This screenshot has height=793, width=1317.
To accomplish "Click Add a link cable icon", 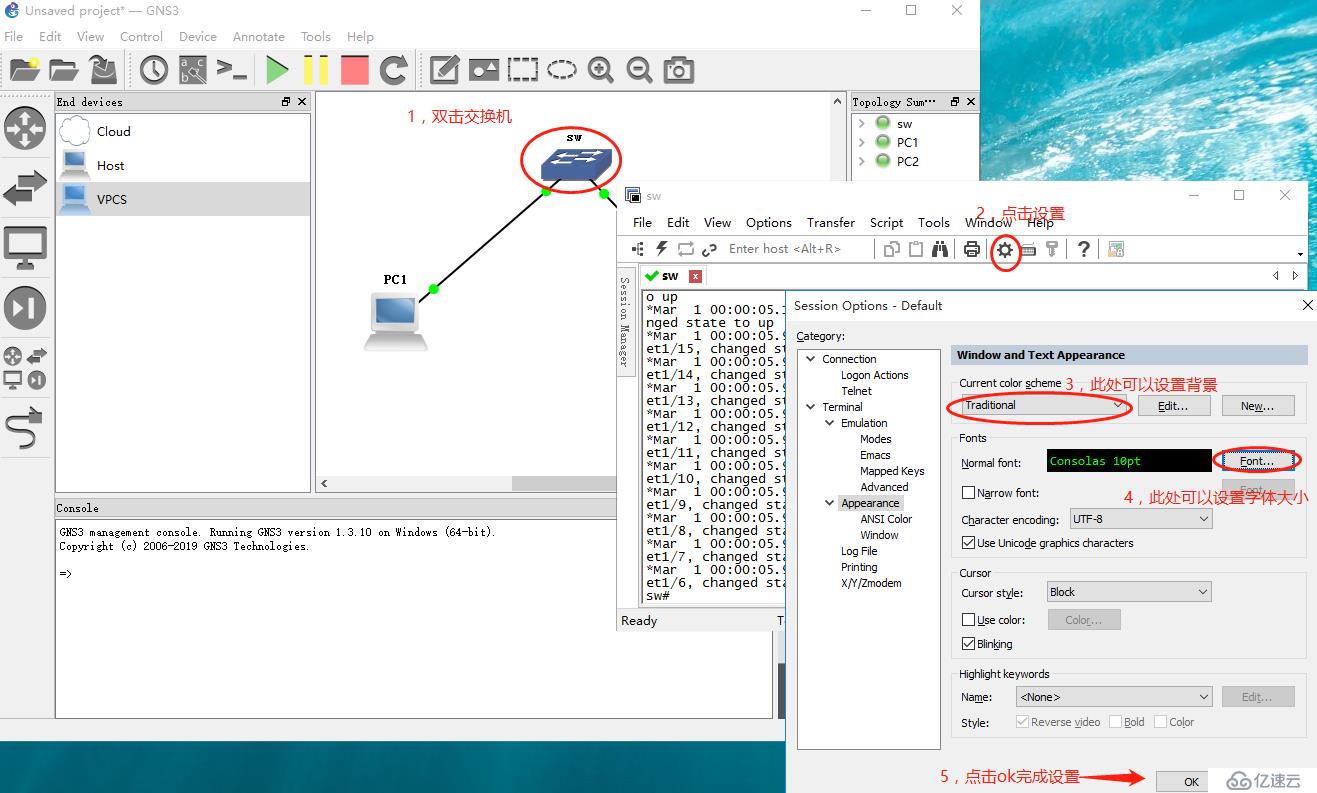I will [25, 428].
